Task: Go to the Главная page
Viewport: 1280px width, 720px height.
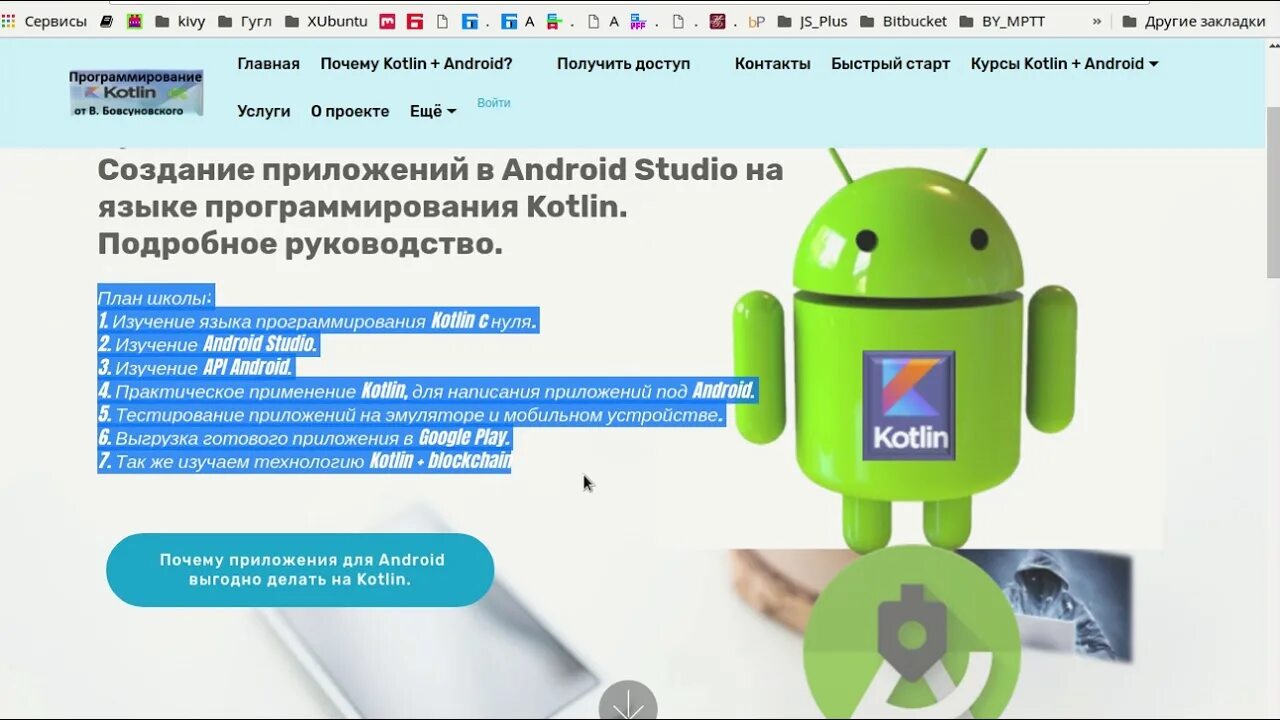Action: (x=268, y=63)
